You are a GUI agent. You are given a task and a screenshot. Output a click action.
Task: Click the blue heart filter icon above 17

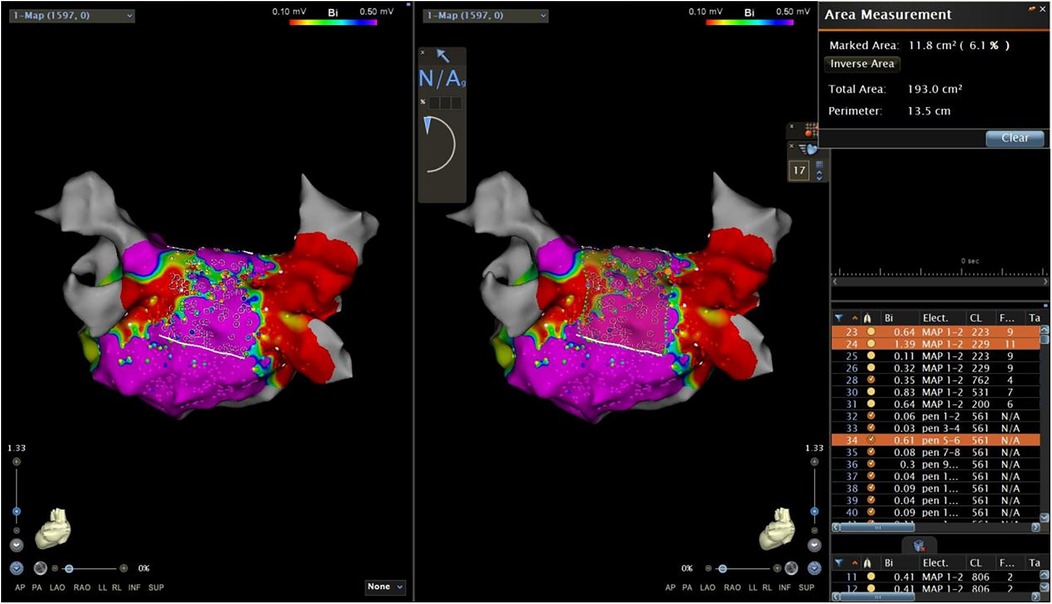point(808,149)
